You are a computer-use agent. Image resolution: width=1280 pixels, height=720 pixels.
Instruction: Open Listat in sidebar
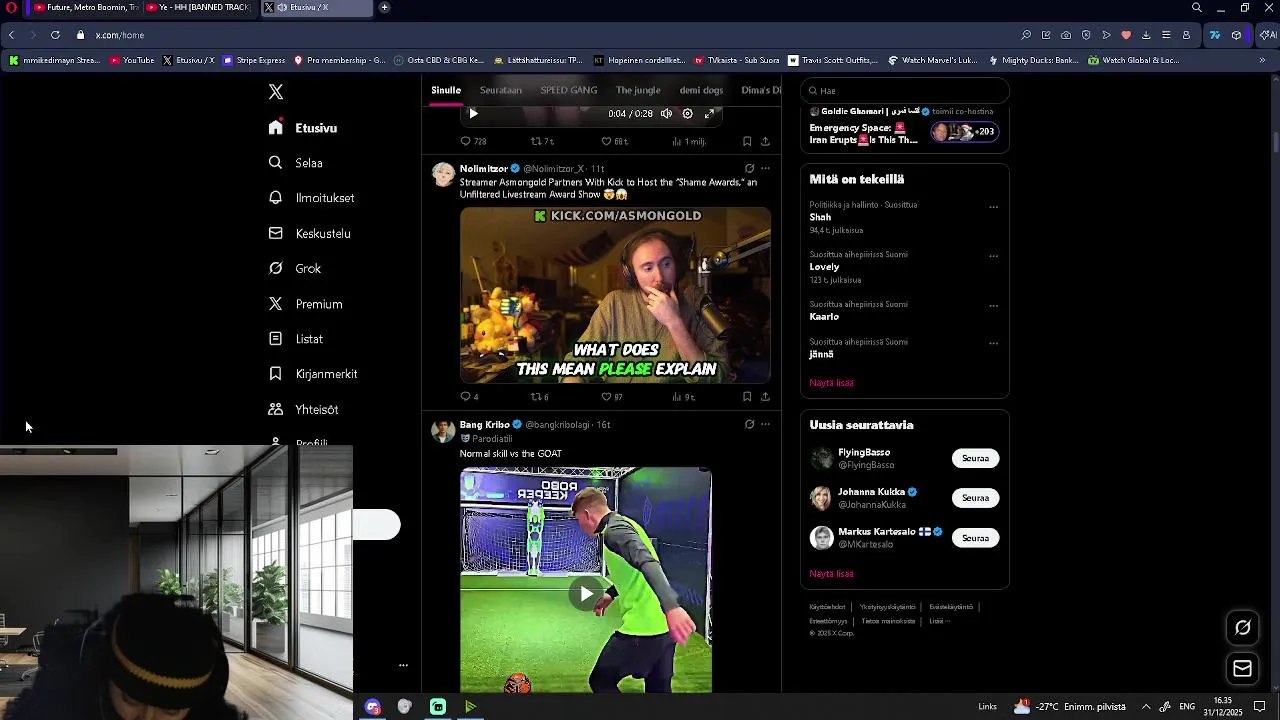(296, 339)
